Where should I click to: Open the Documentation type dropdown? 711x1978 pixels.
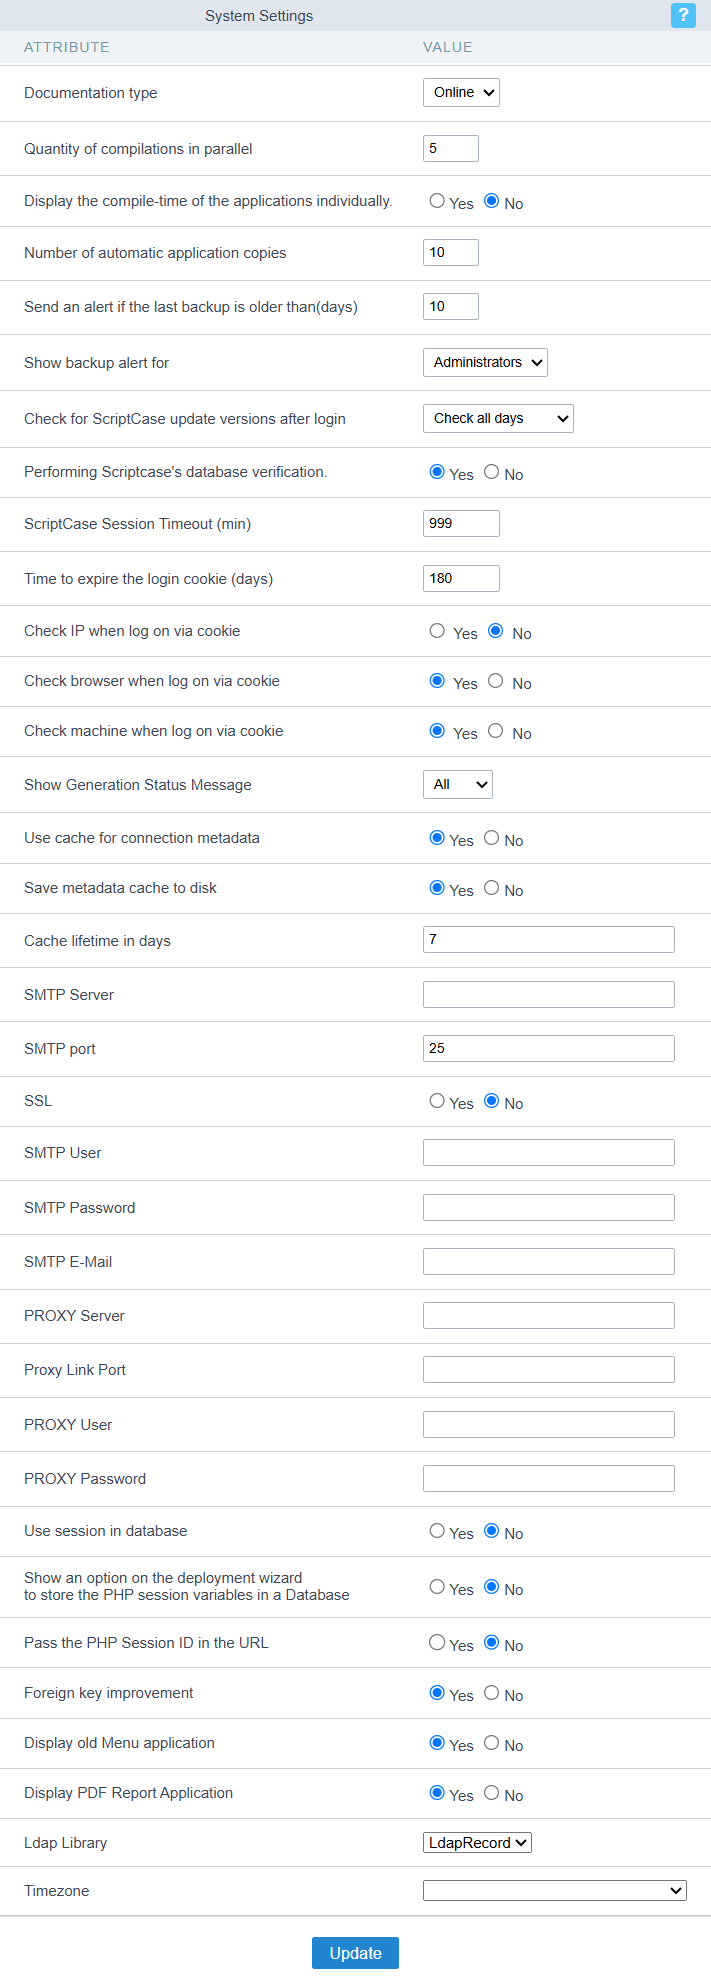tap(461, 92)
